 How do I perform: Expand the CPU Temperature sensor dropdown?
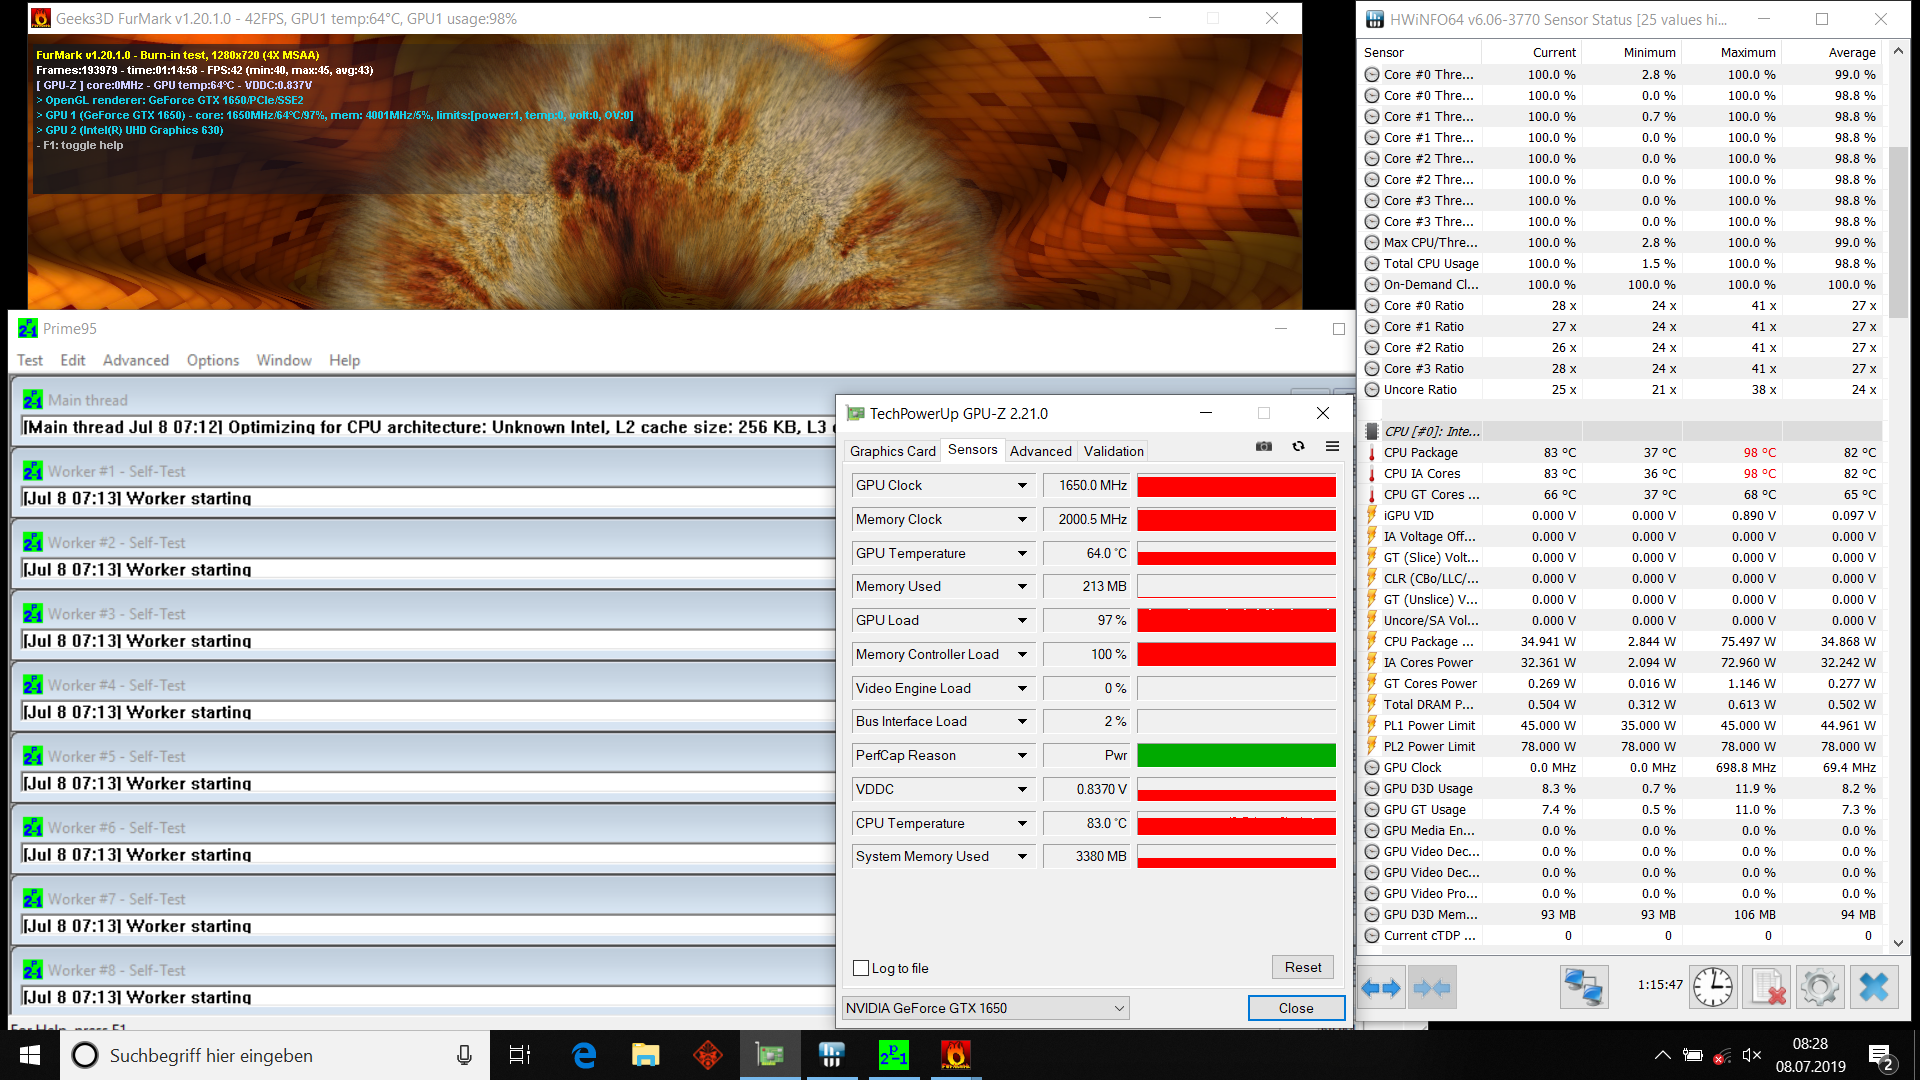1022,824
